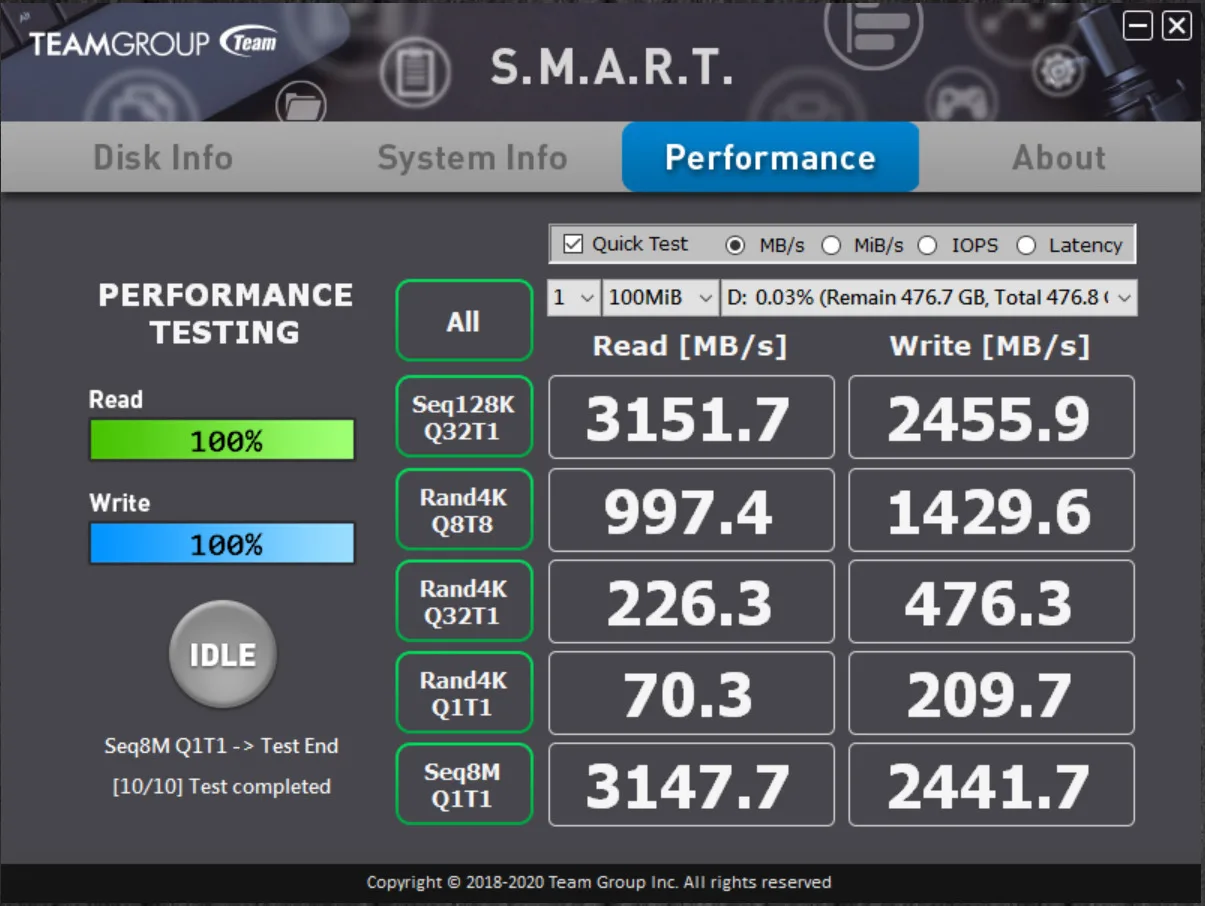This screenshot has height=906, width=1205.
Task: Click the TEAMGROUP logo in header
Action: (x=153, y=43)
